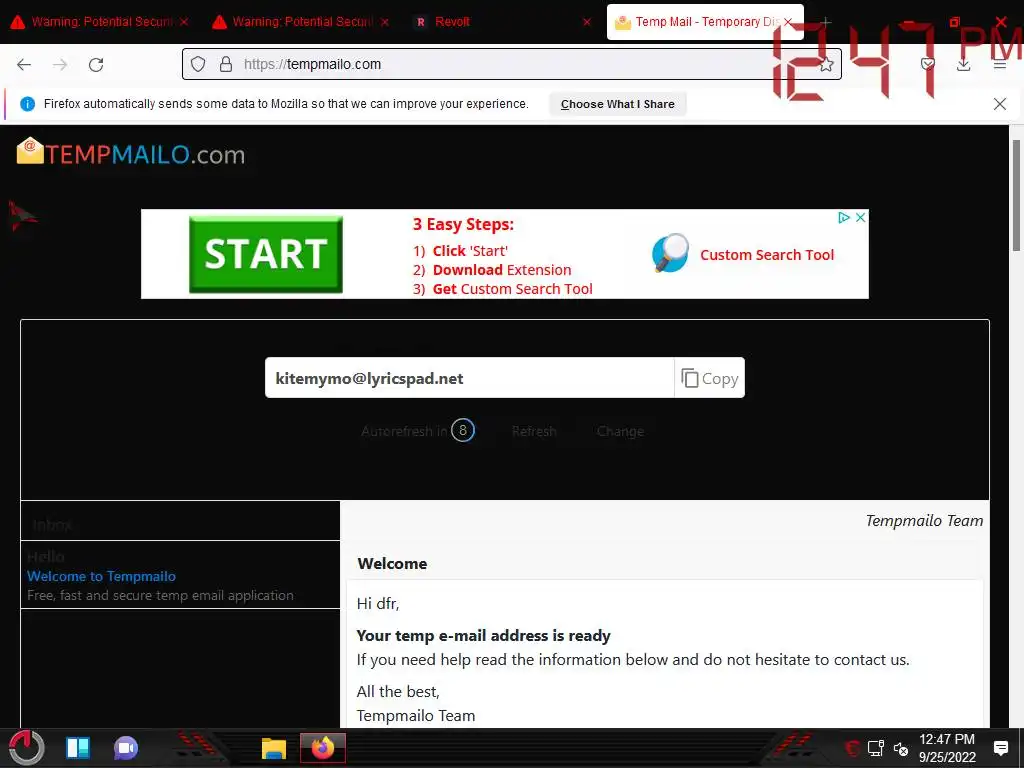
Task: Click the magnifier icon in the ad
Action: coord(670,253)
